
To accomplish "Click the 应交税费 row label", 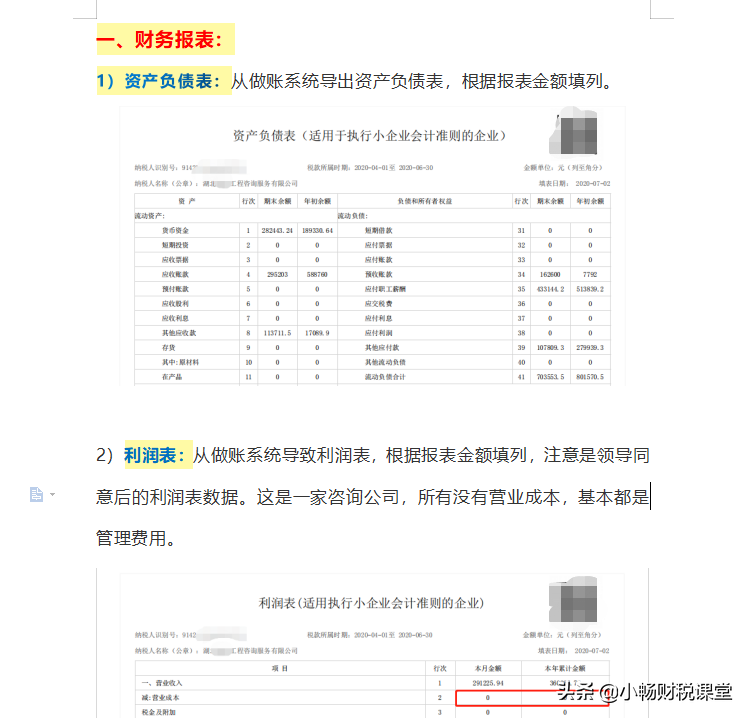I will (x=379, y=303).
